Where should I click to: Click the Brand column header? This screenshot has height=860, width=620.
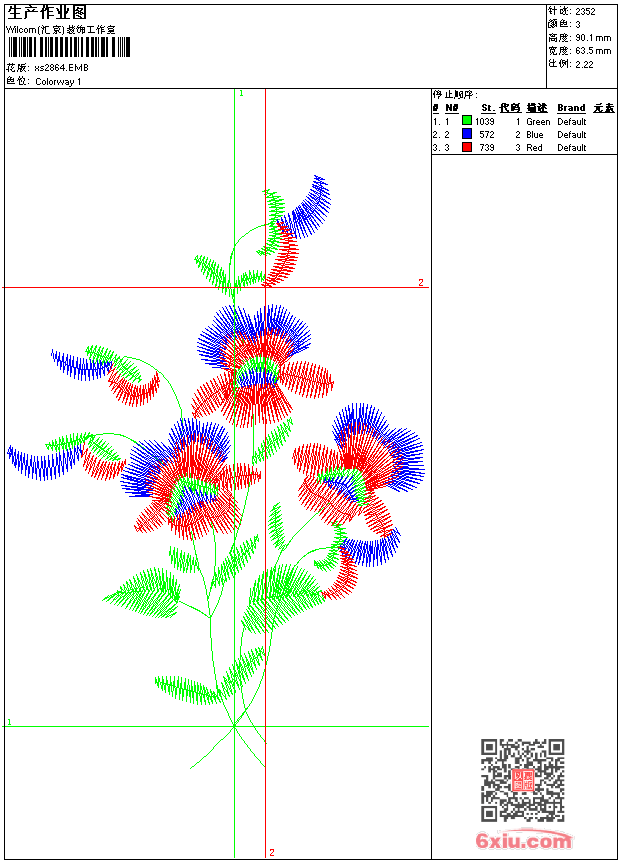click(x=571, y=108)
